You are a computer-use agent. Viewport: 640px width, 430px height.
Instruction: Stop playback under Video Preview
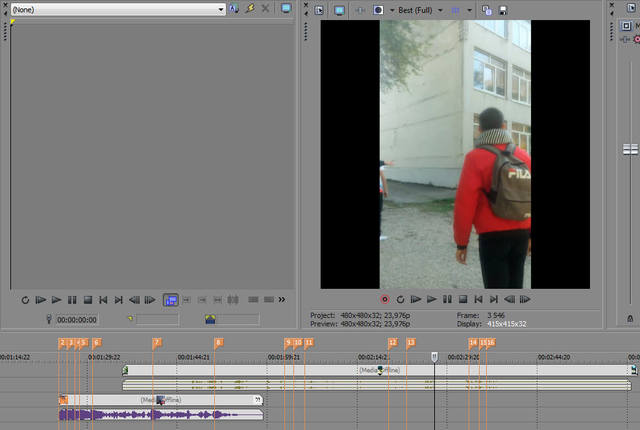click(463, 299)
